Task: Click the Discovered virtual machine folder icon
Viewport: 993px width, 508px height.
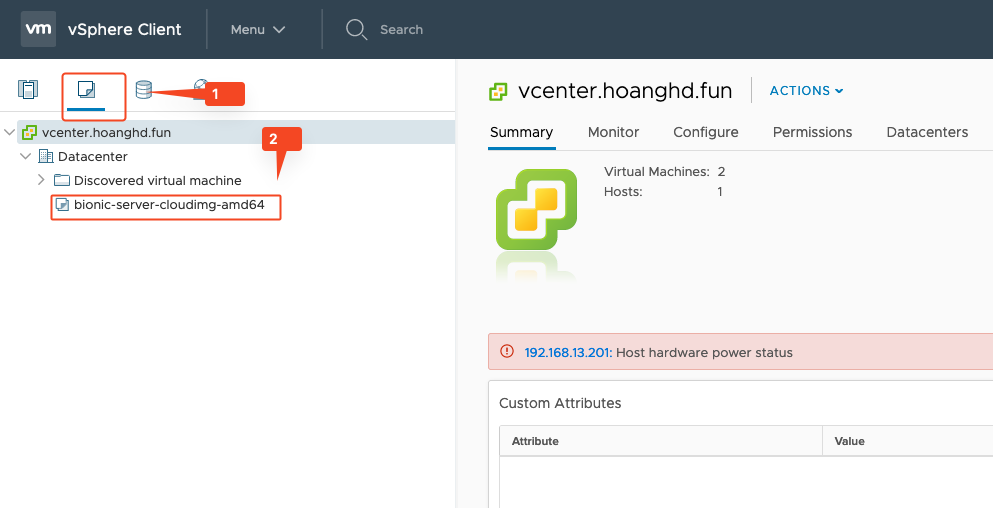Action: pos(61,181)
